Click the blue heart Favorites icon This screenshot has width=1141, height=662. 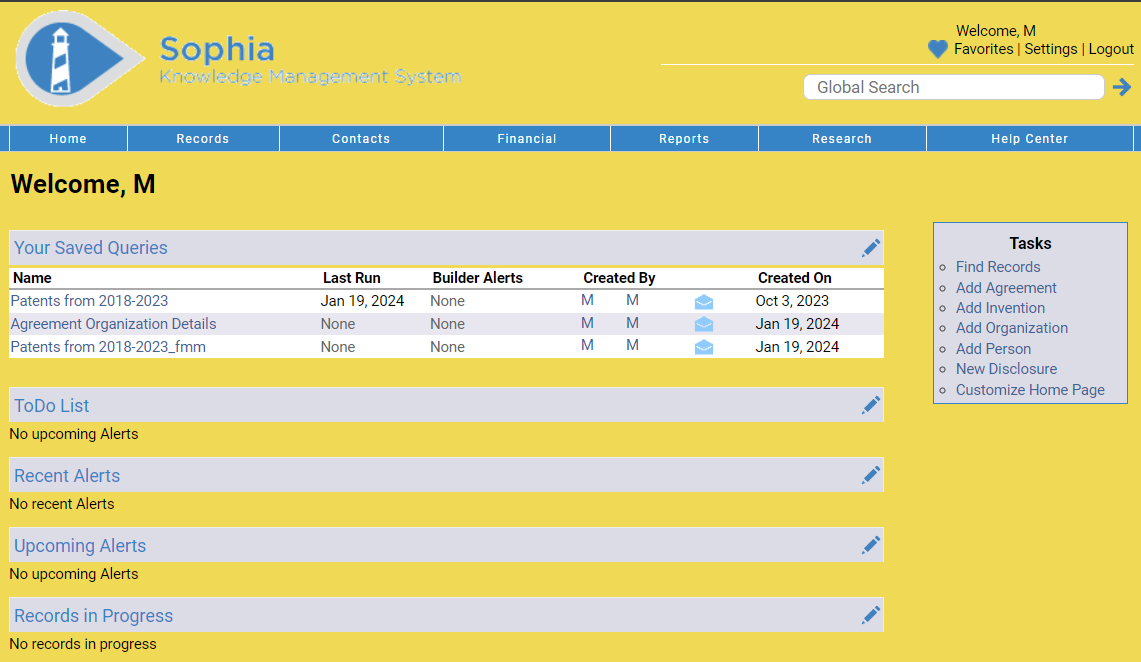click(937, 49)
